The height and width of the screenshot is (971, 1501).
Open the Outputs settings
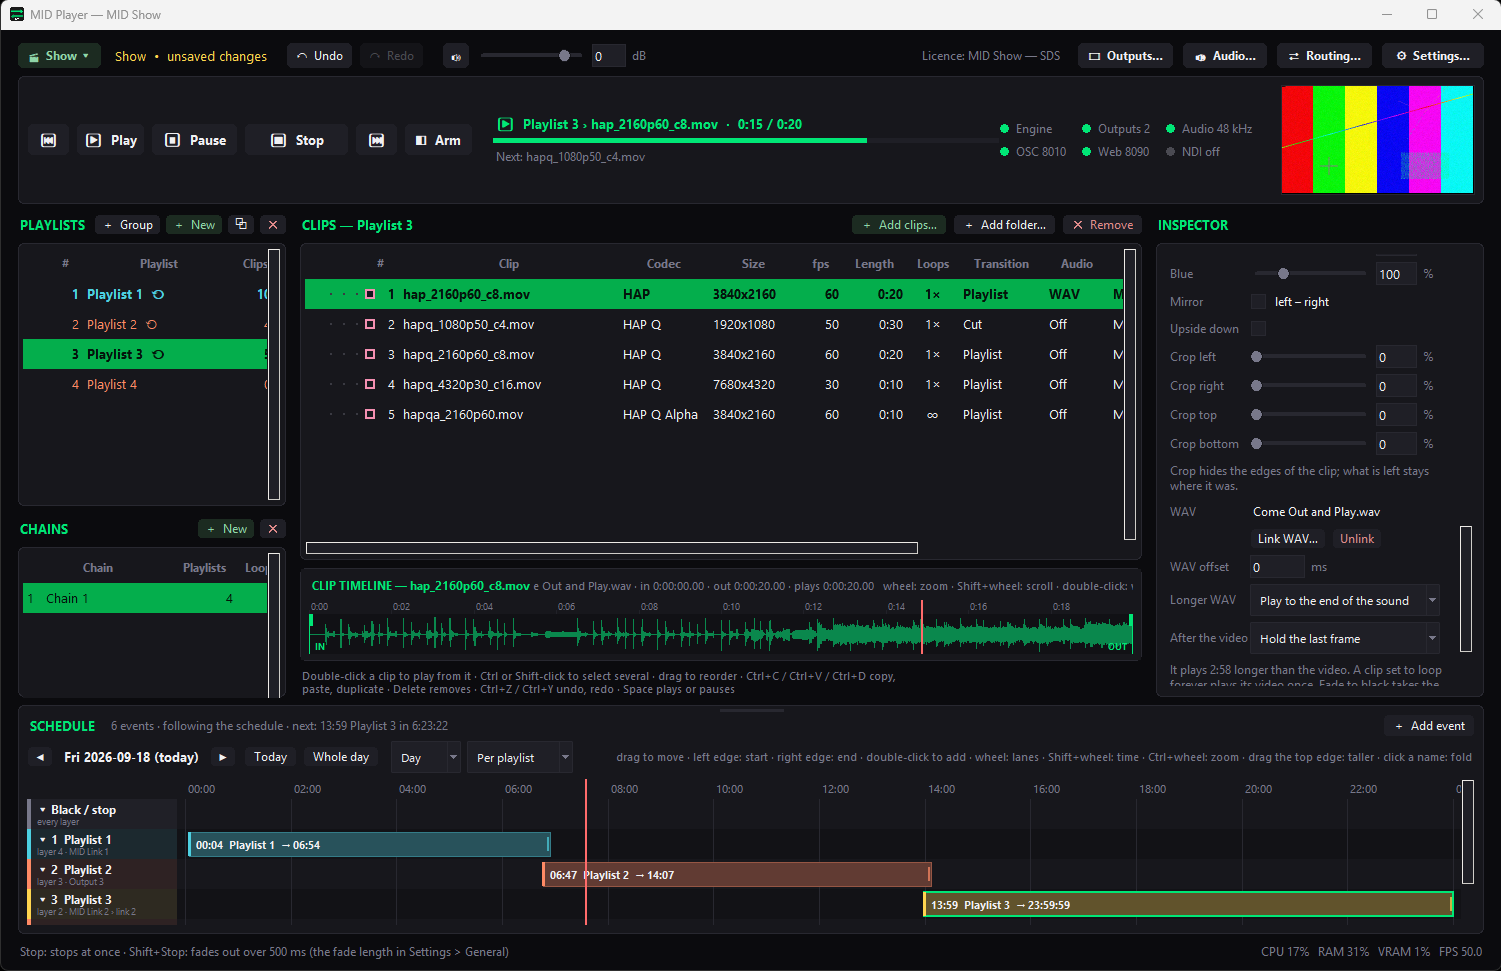(1125, 56)
